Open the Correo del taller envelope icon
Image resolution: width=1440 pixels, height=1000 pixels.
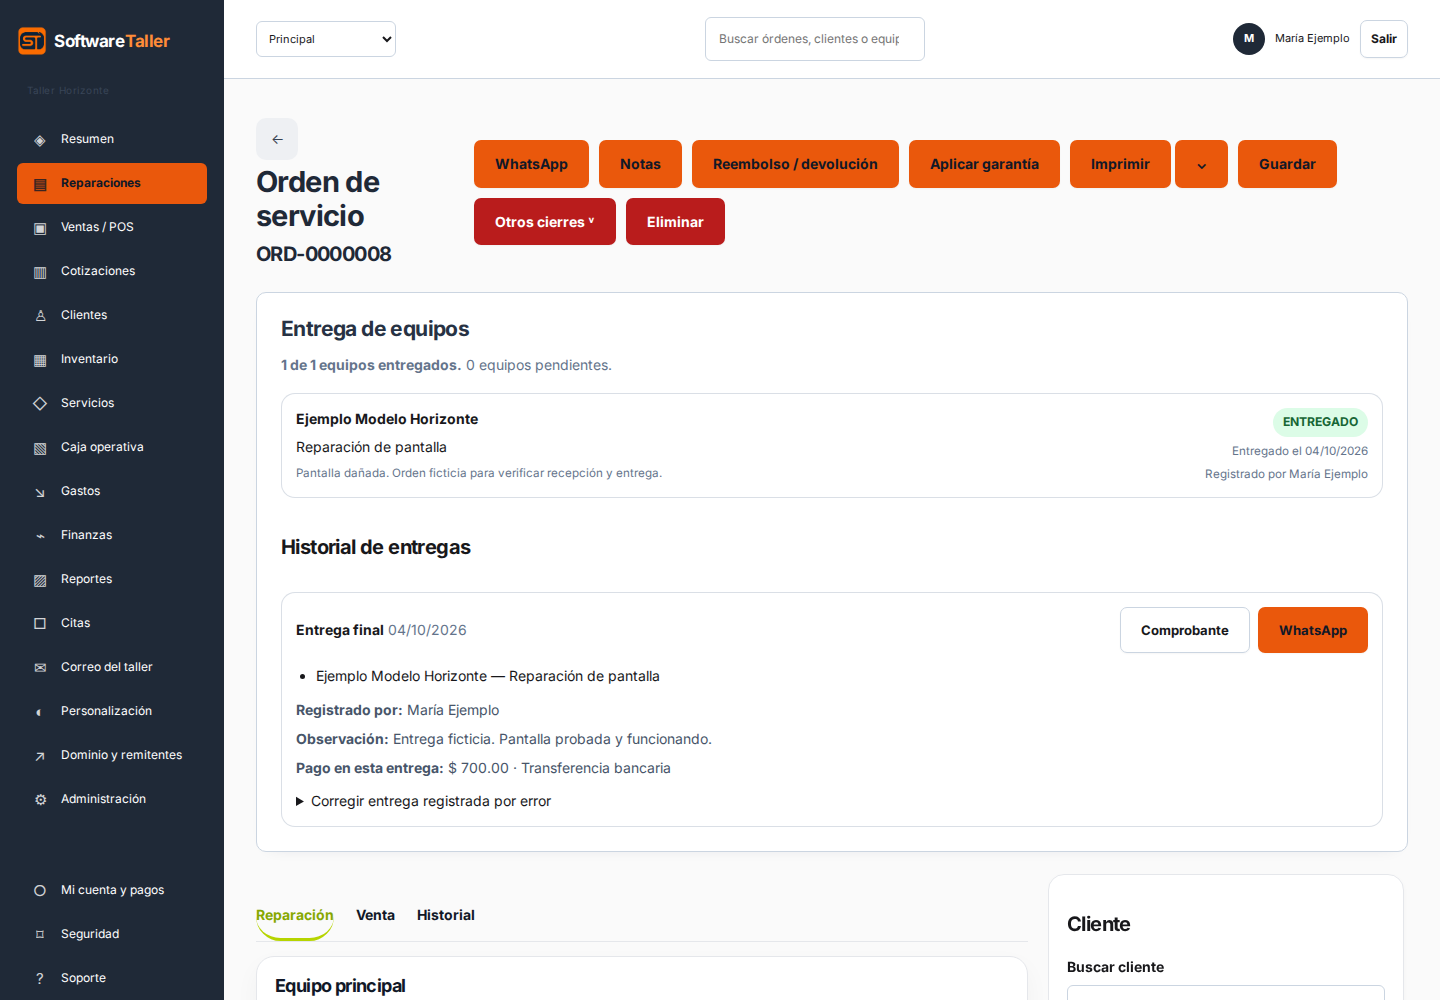pos(40,668)
